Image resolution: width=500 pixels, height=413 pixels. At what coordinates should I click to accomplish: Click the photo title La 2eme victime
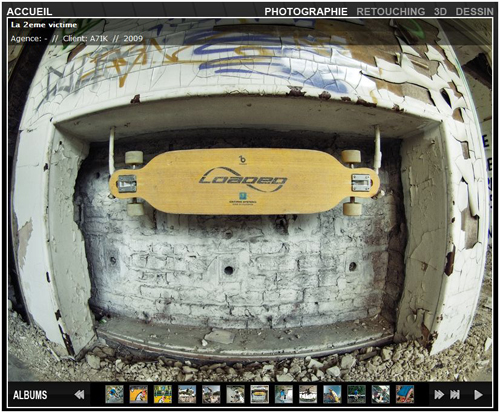tap(44, 25)
